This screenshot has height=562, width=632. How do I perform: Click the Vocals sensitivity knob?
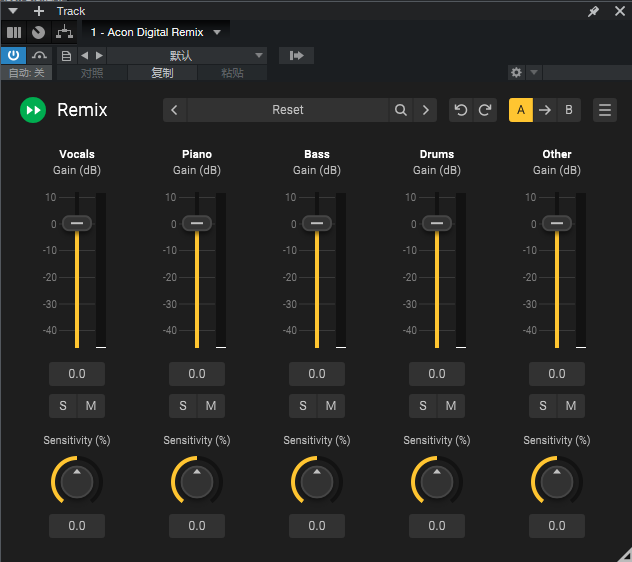coord(77,481)
